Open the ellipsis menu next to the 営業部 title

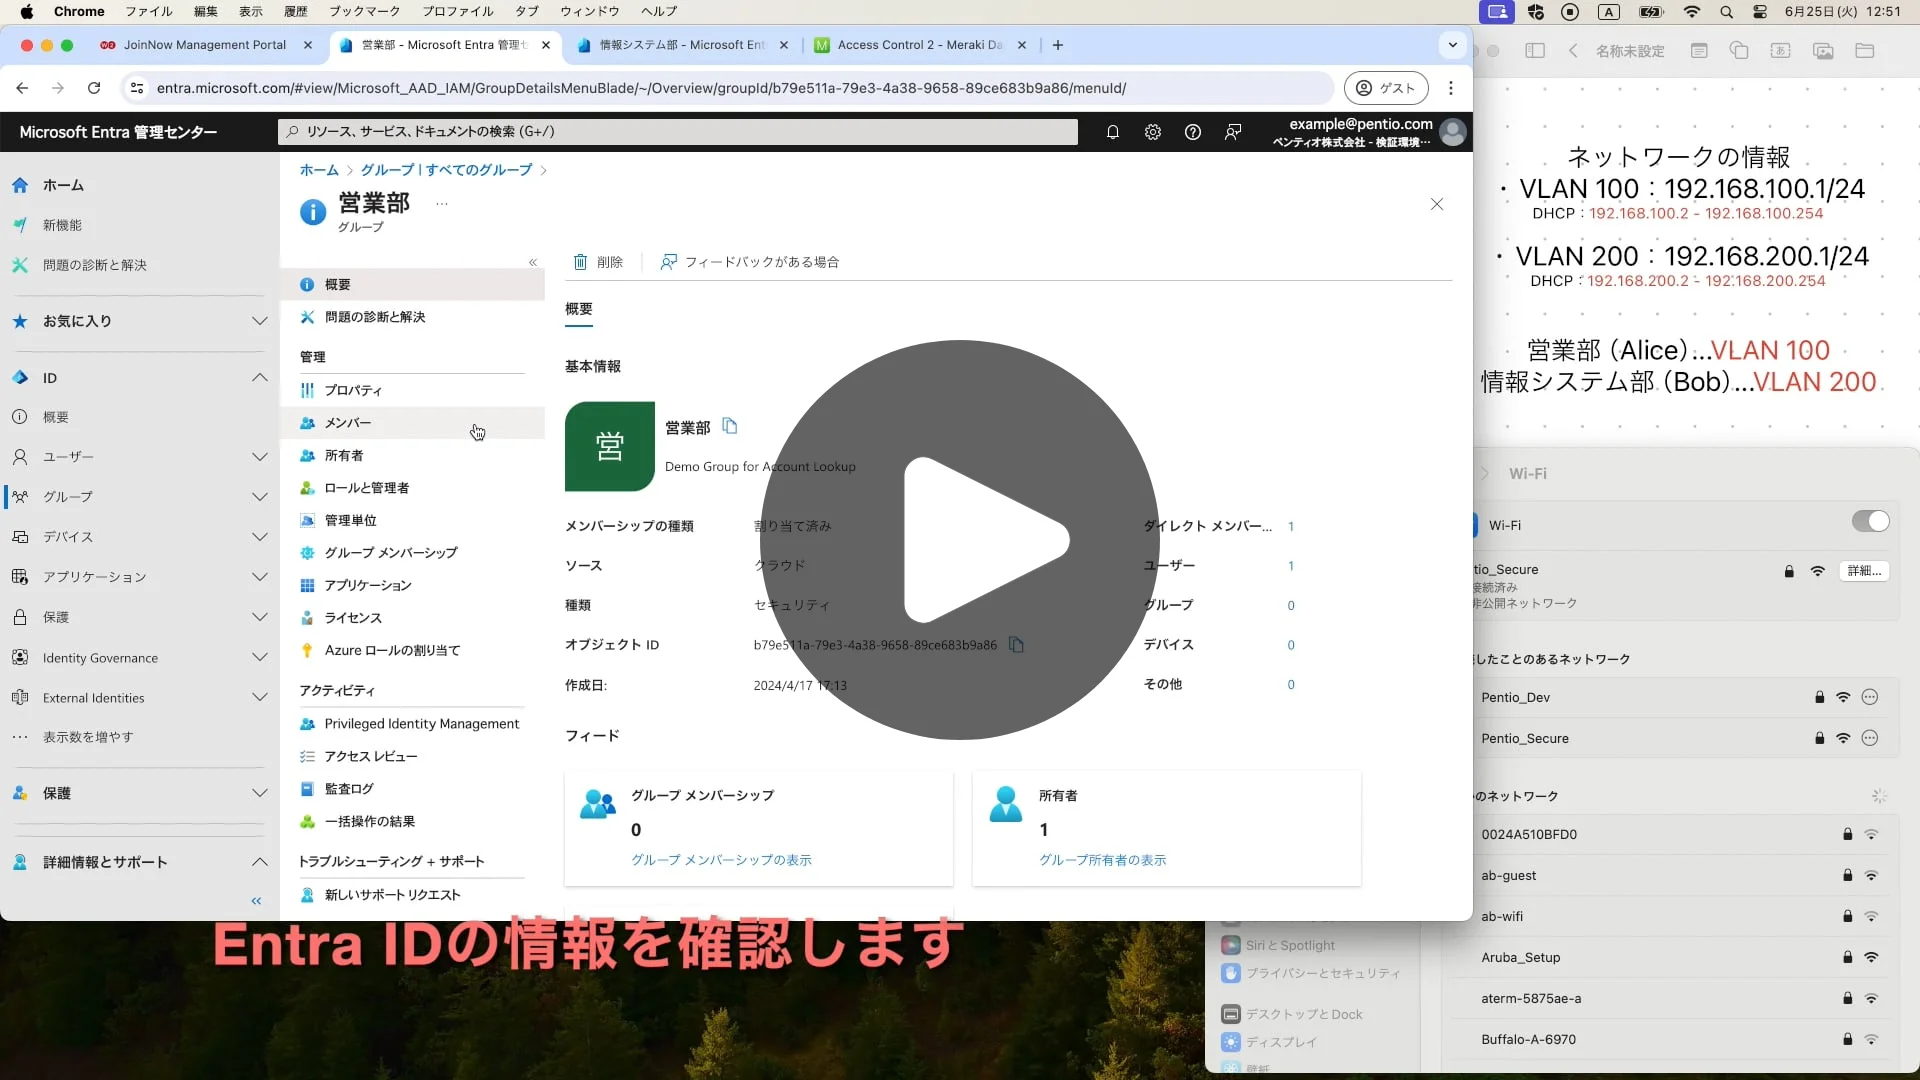[442, 203]
